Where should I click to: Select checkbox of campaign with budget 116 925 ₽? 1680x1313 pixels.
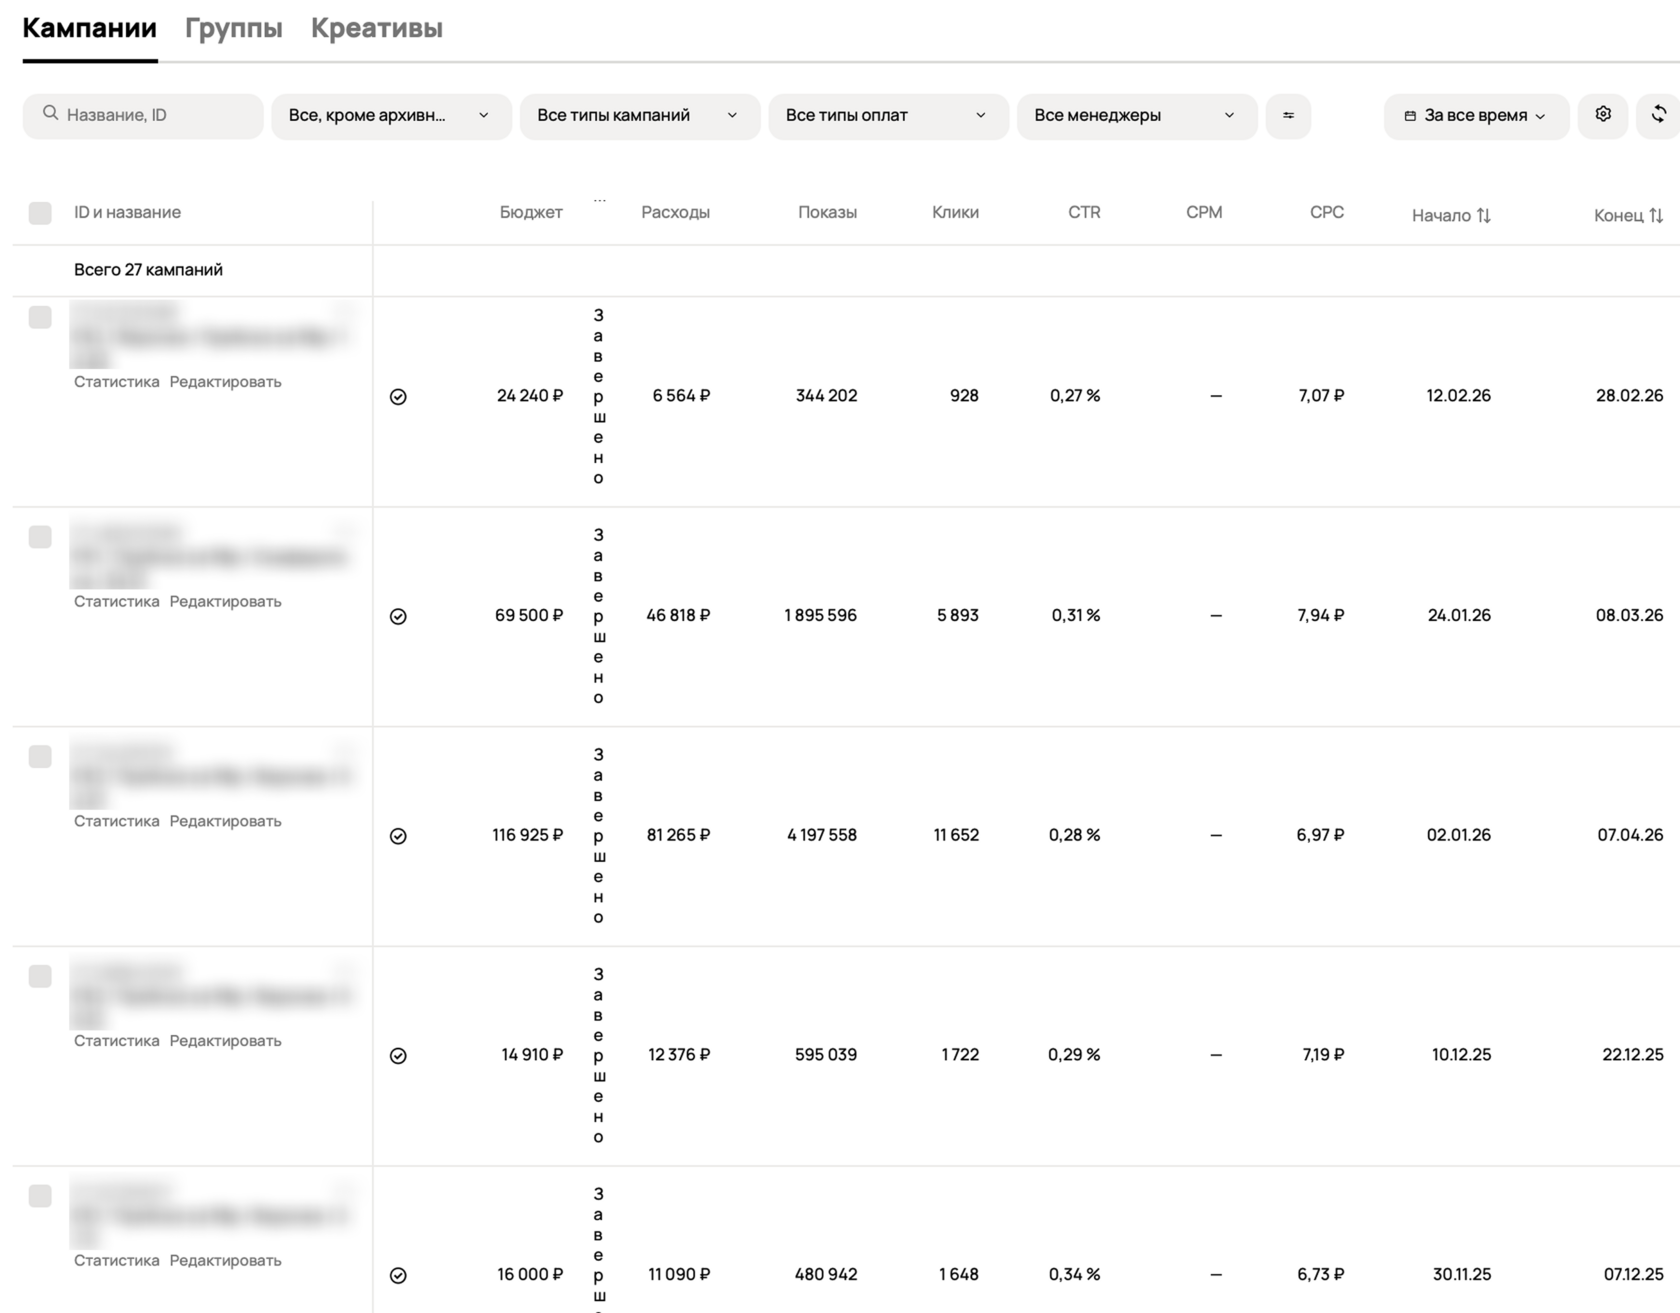(40, 757)
